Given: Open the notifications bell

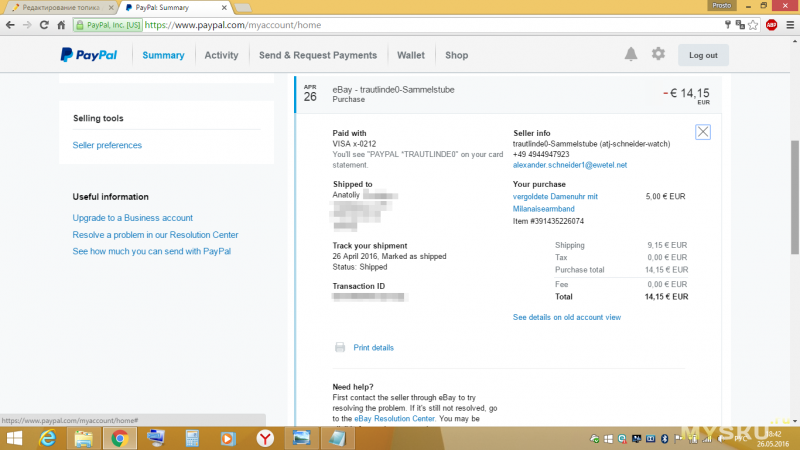Looking at the screenshot, I should (631, 54).
